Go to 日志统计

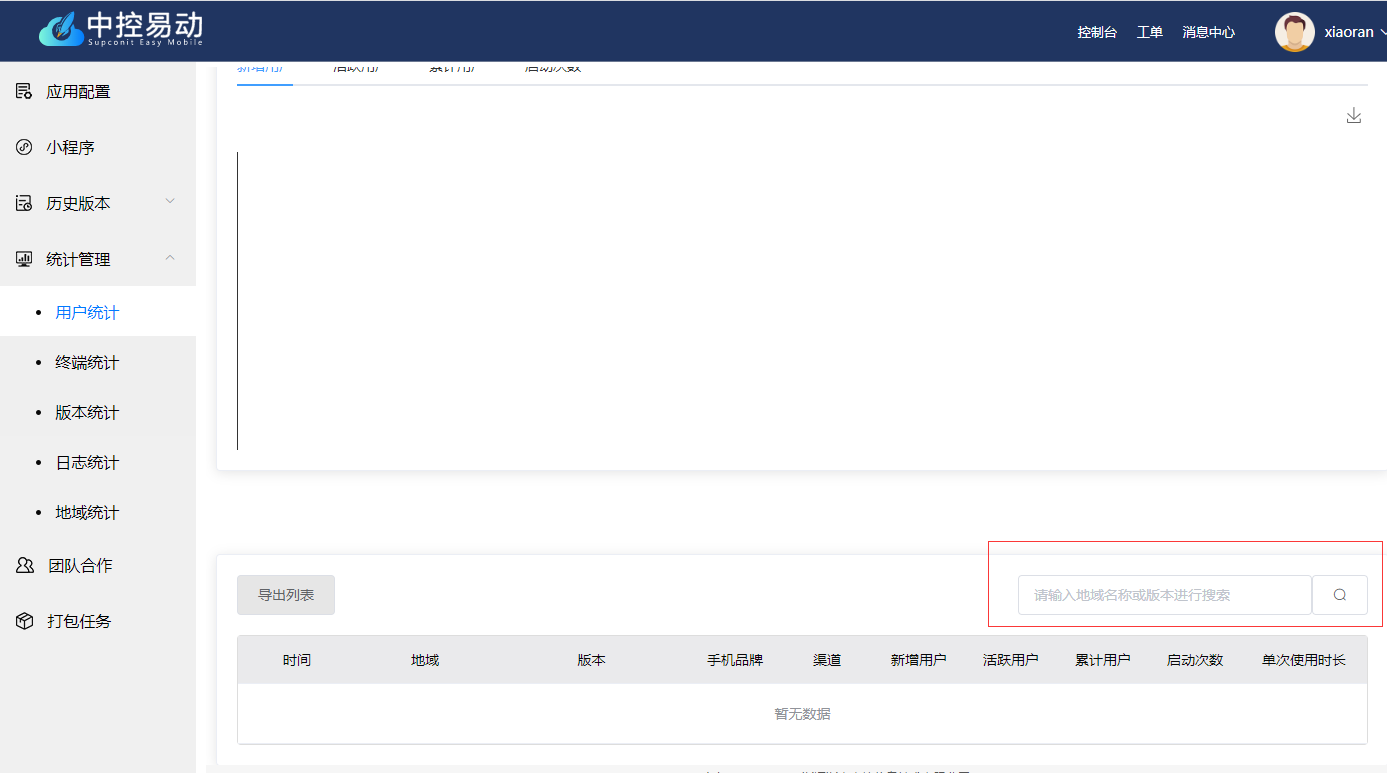click(87, 463)
